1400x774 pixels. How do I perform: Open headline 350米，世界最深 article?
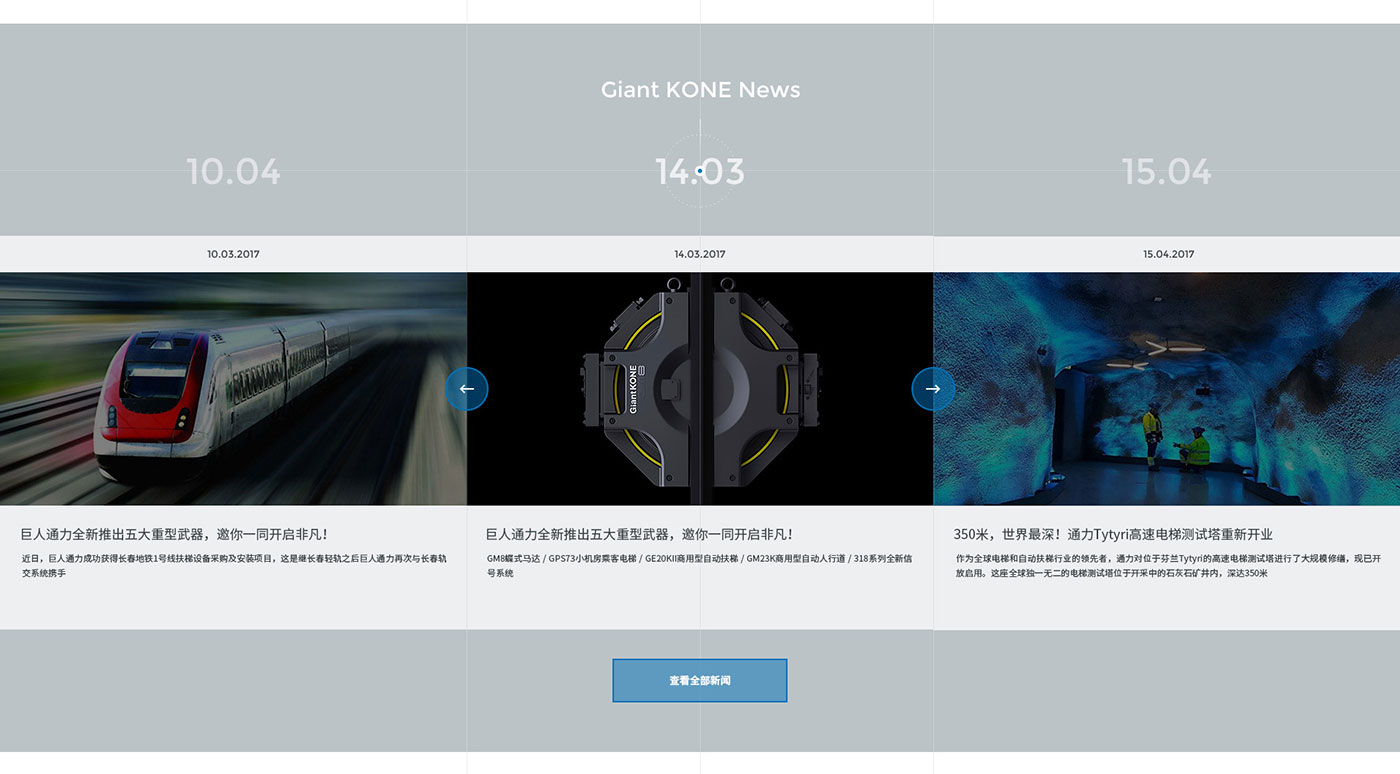[1113, 535]
